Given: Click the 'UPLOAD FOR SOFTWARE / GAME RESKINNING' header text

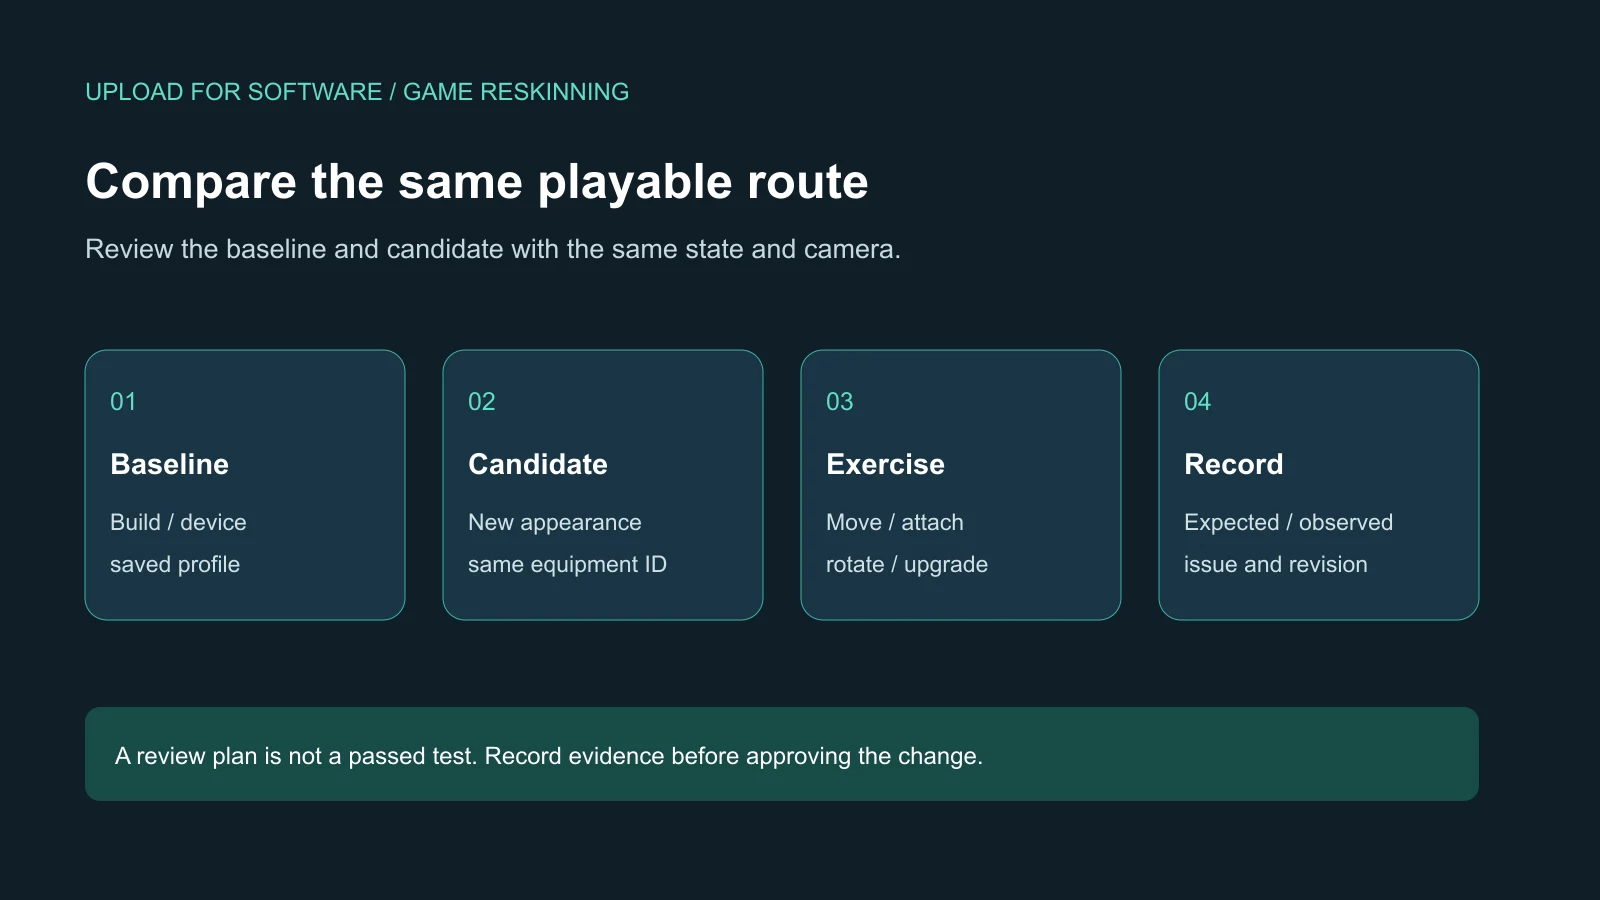Looking at the screenshot, I should click(x=357, y=92).
